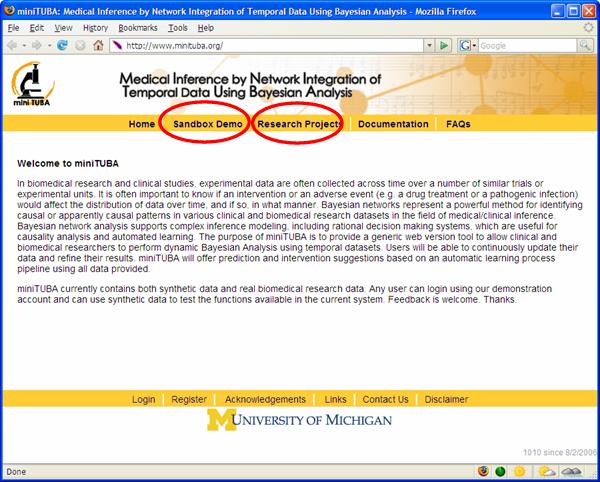Screen dimensions: 600x482
Task: Open the Research Projects page
Action: [299, 124]
